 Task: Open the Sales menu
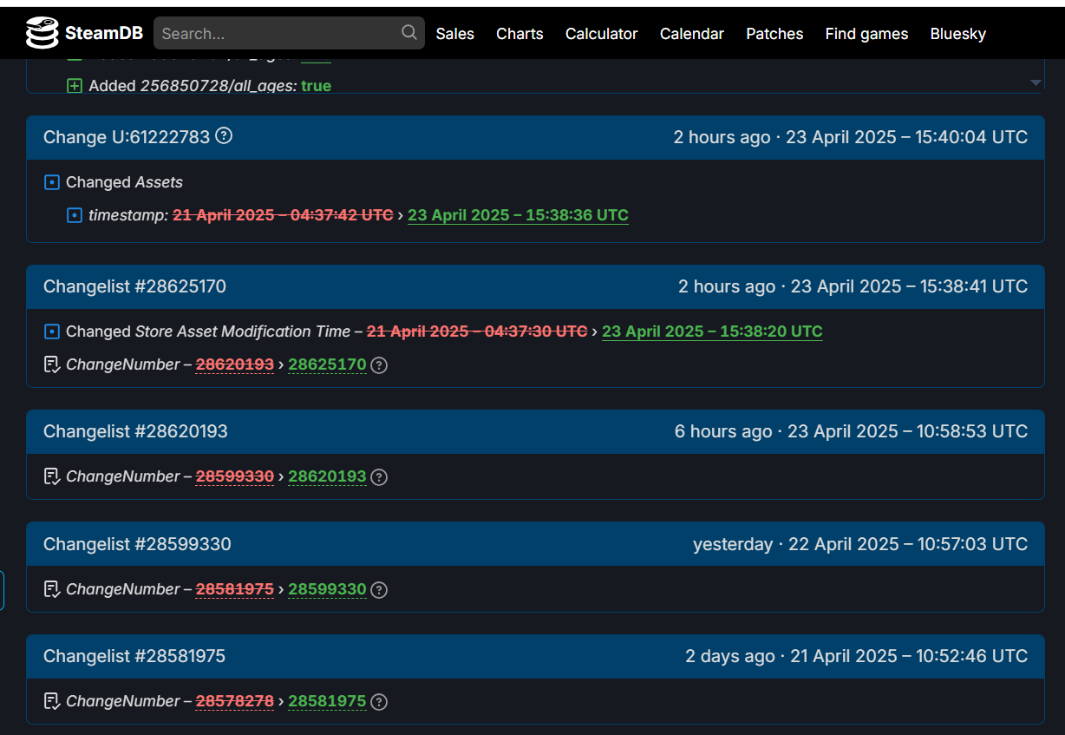pos(455,34)
